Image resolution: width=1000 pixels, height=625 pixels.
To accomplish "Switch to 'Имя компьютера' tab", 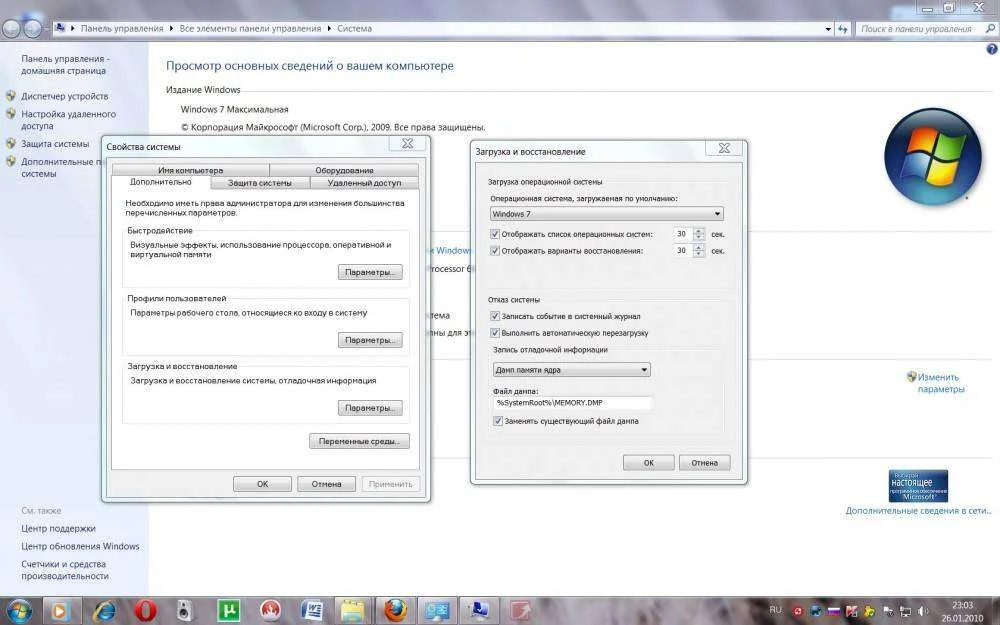I will (x=191, y=170).
